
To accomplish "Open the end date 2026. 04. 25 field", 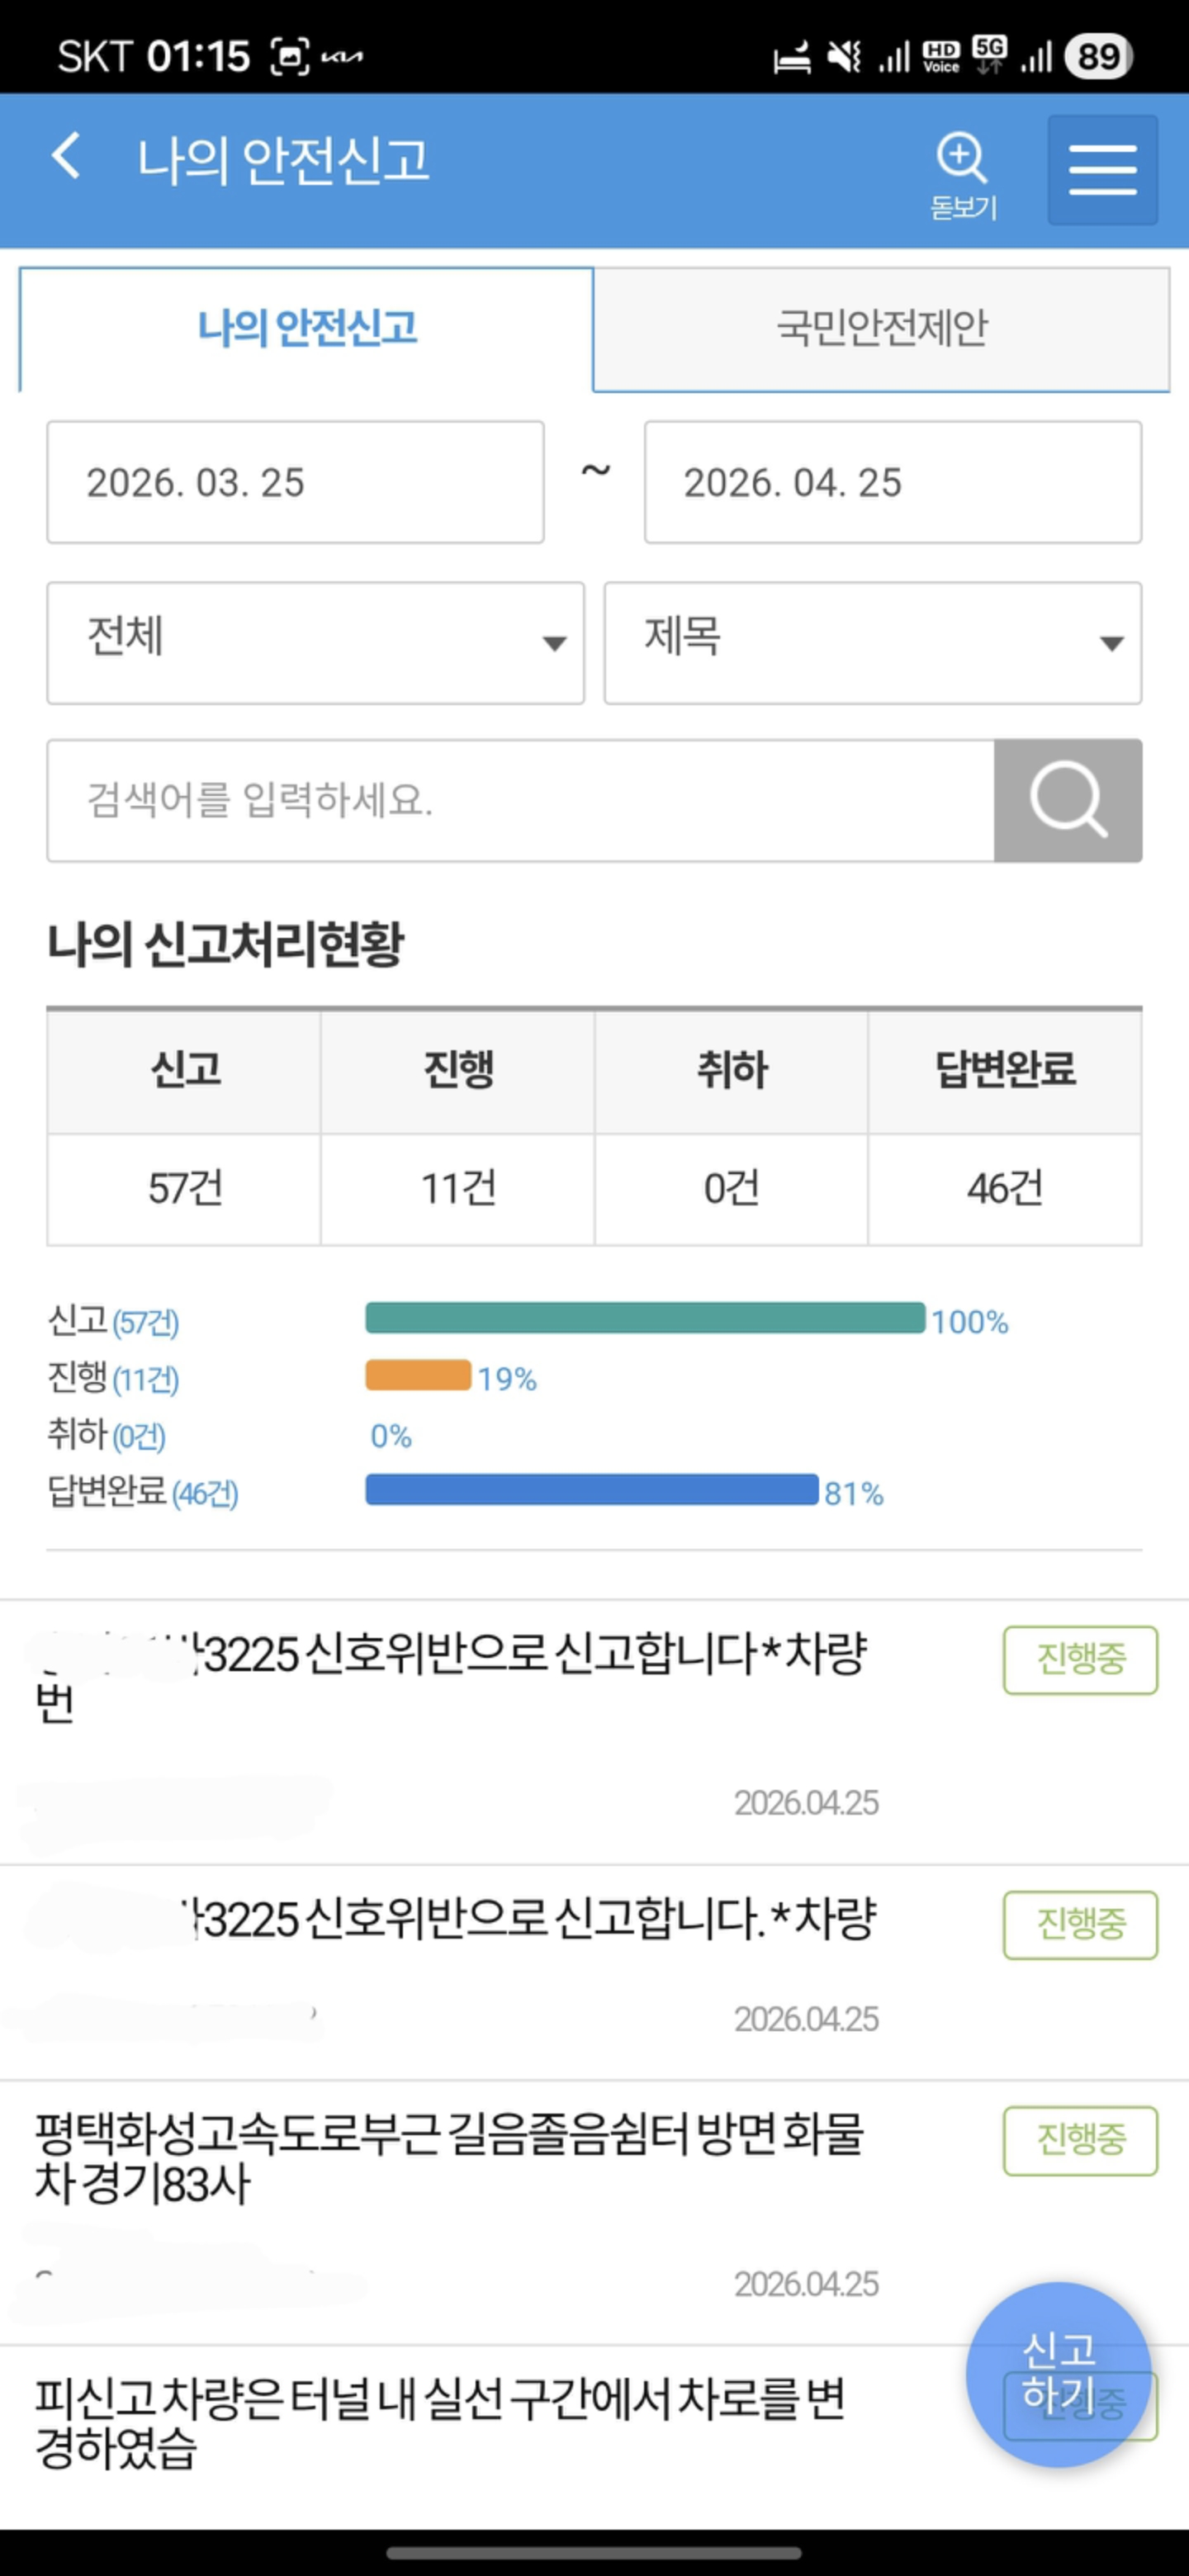I will point(892,482).
